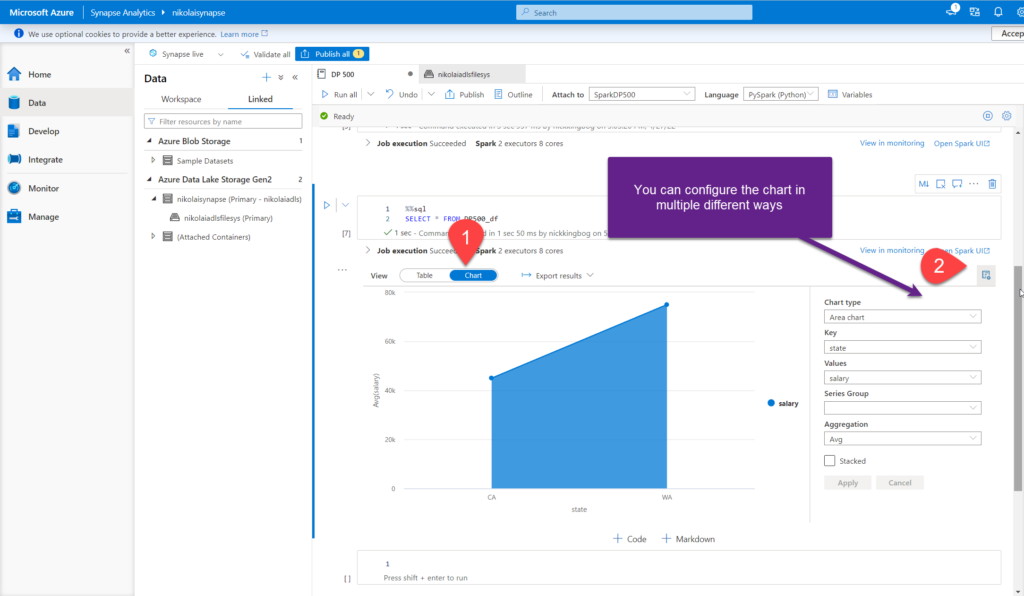Open the Chart type dropdown

point(903,317)
